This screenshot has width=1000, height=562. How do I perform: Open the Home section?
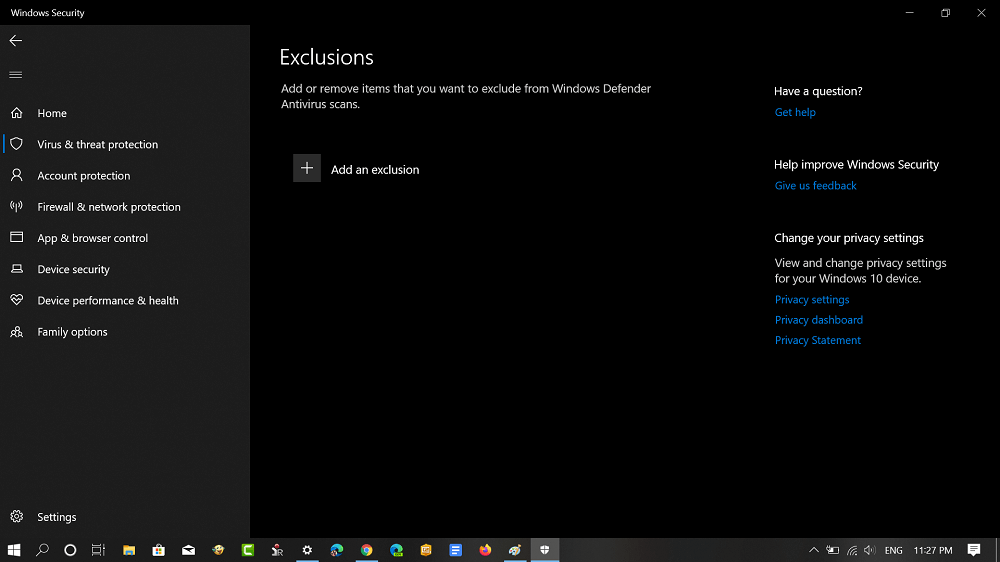click(x=52, y=114)
